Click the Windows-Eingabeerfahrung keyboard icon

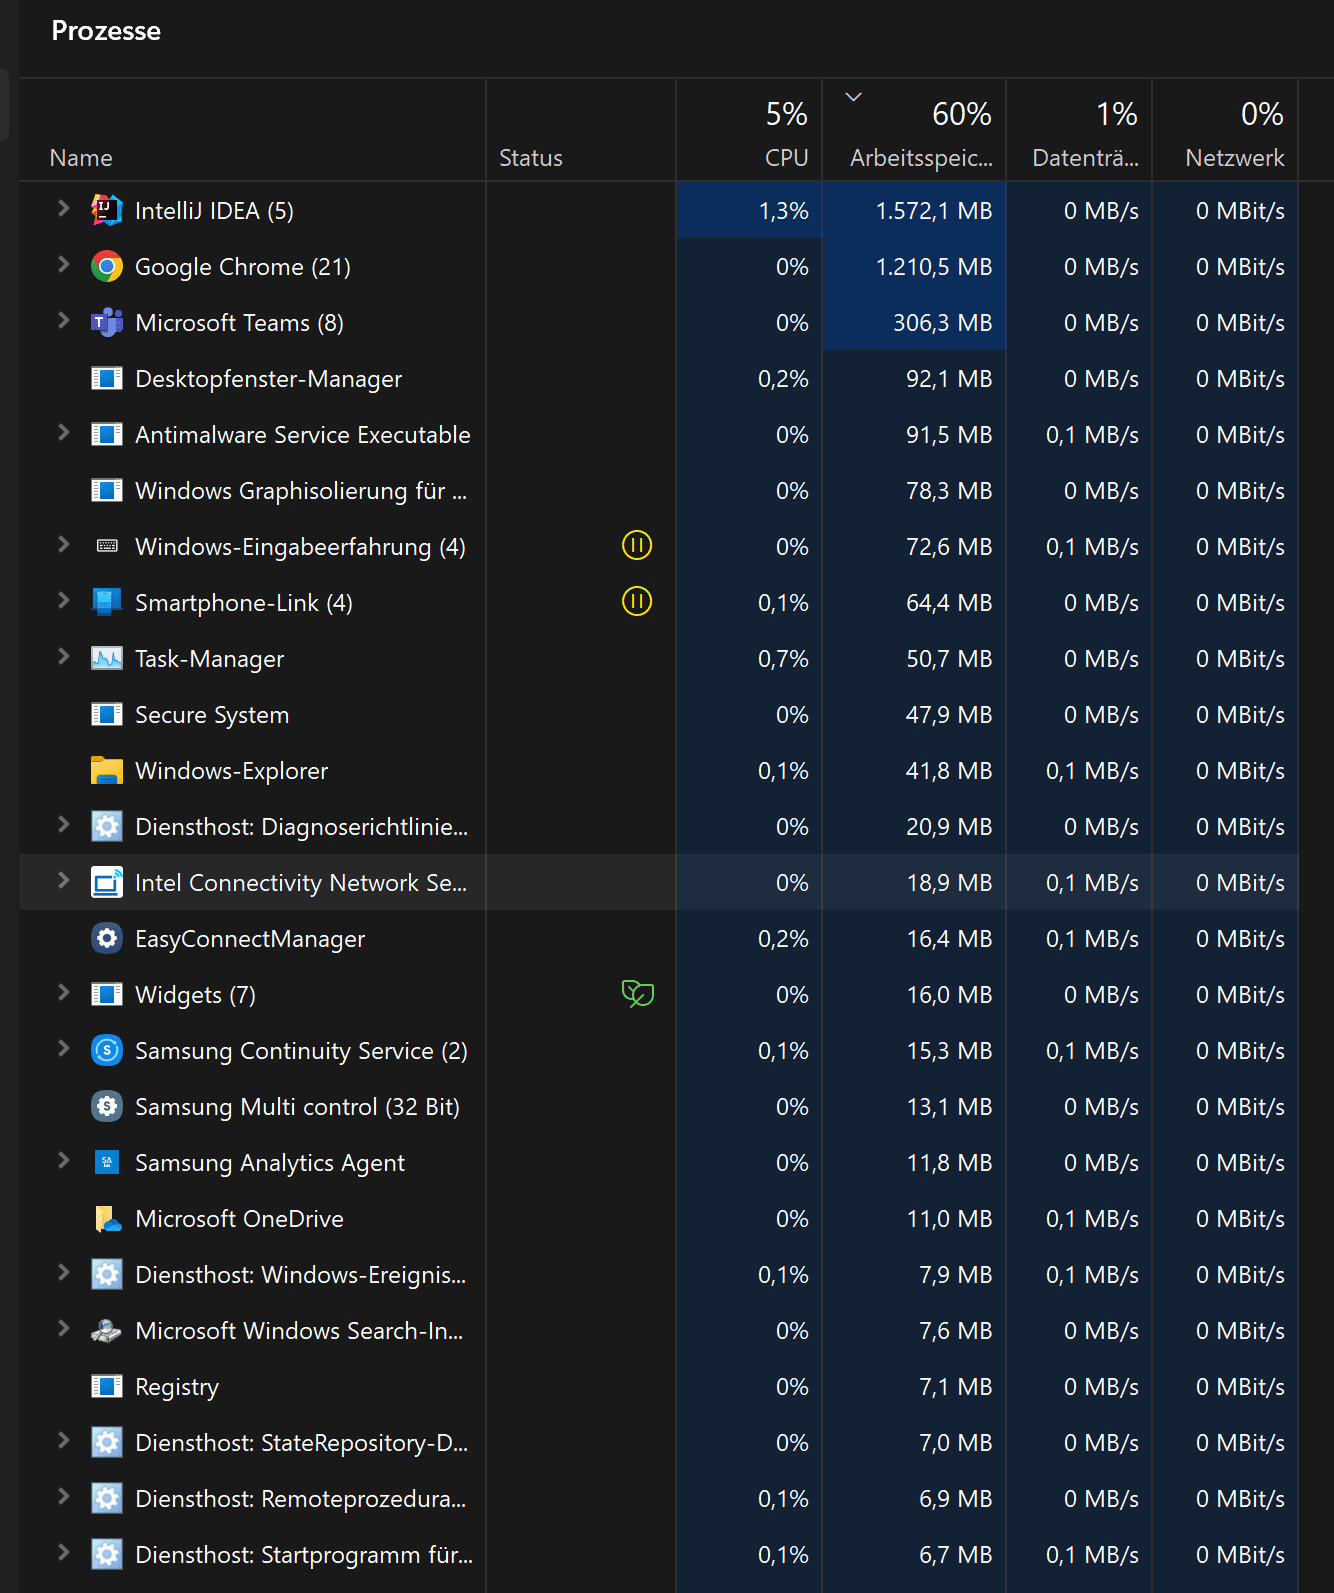(107, 546)
